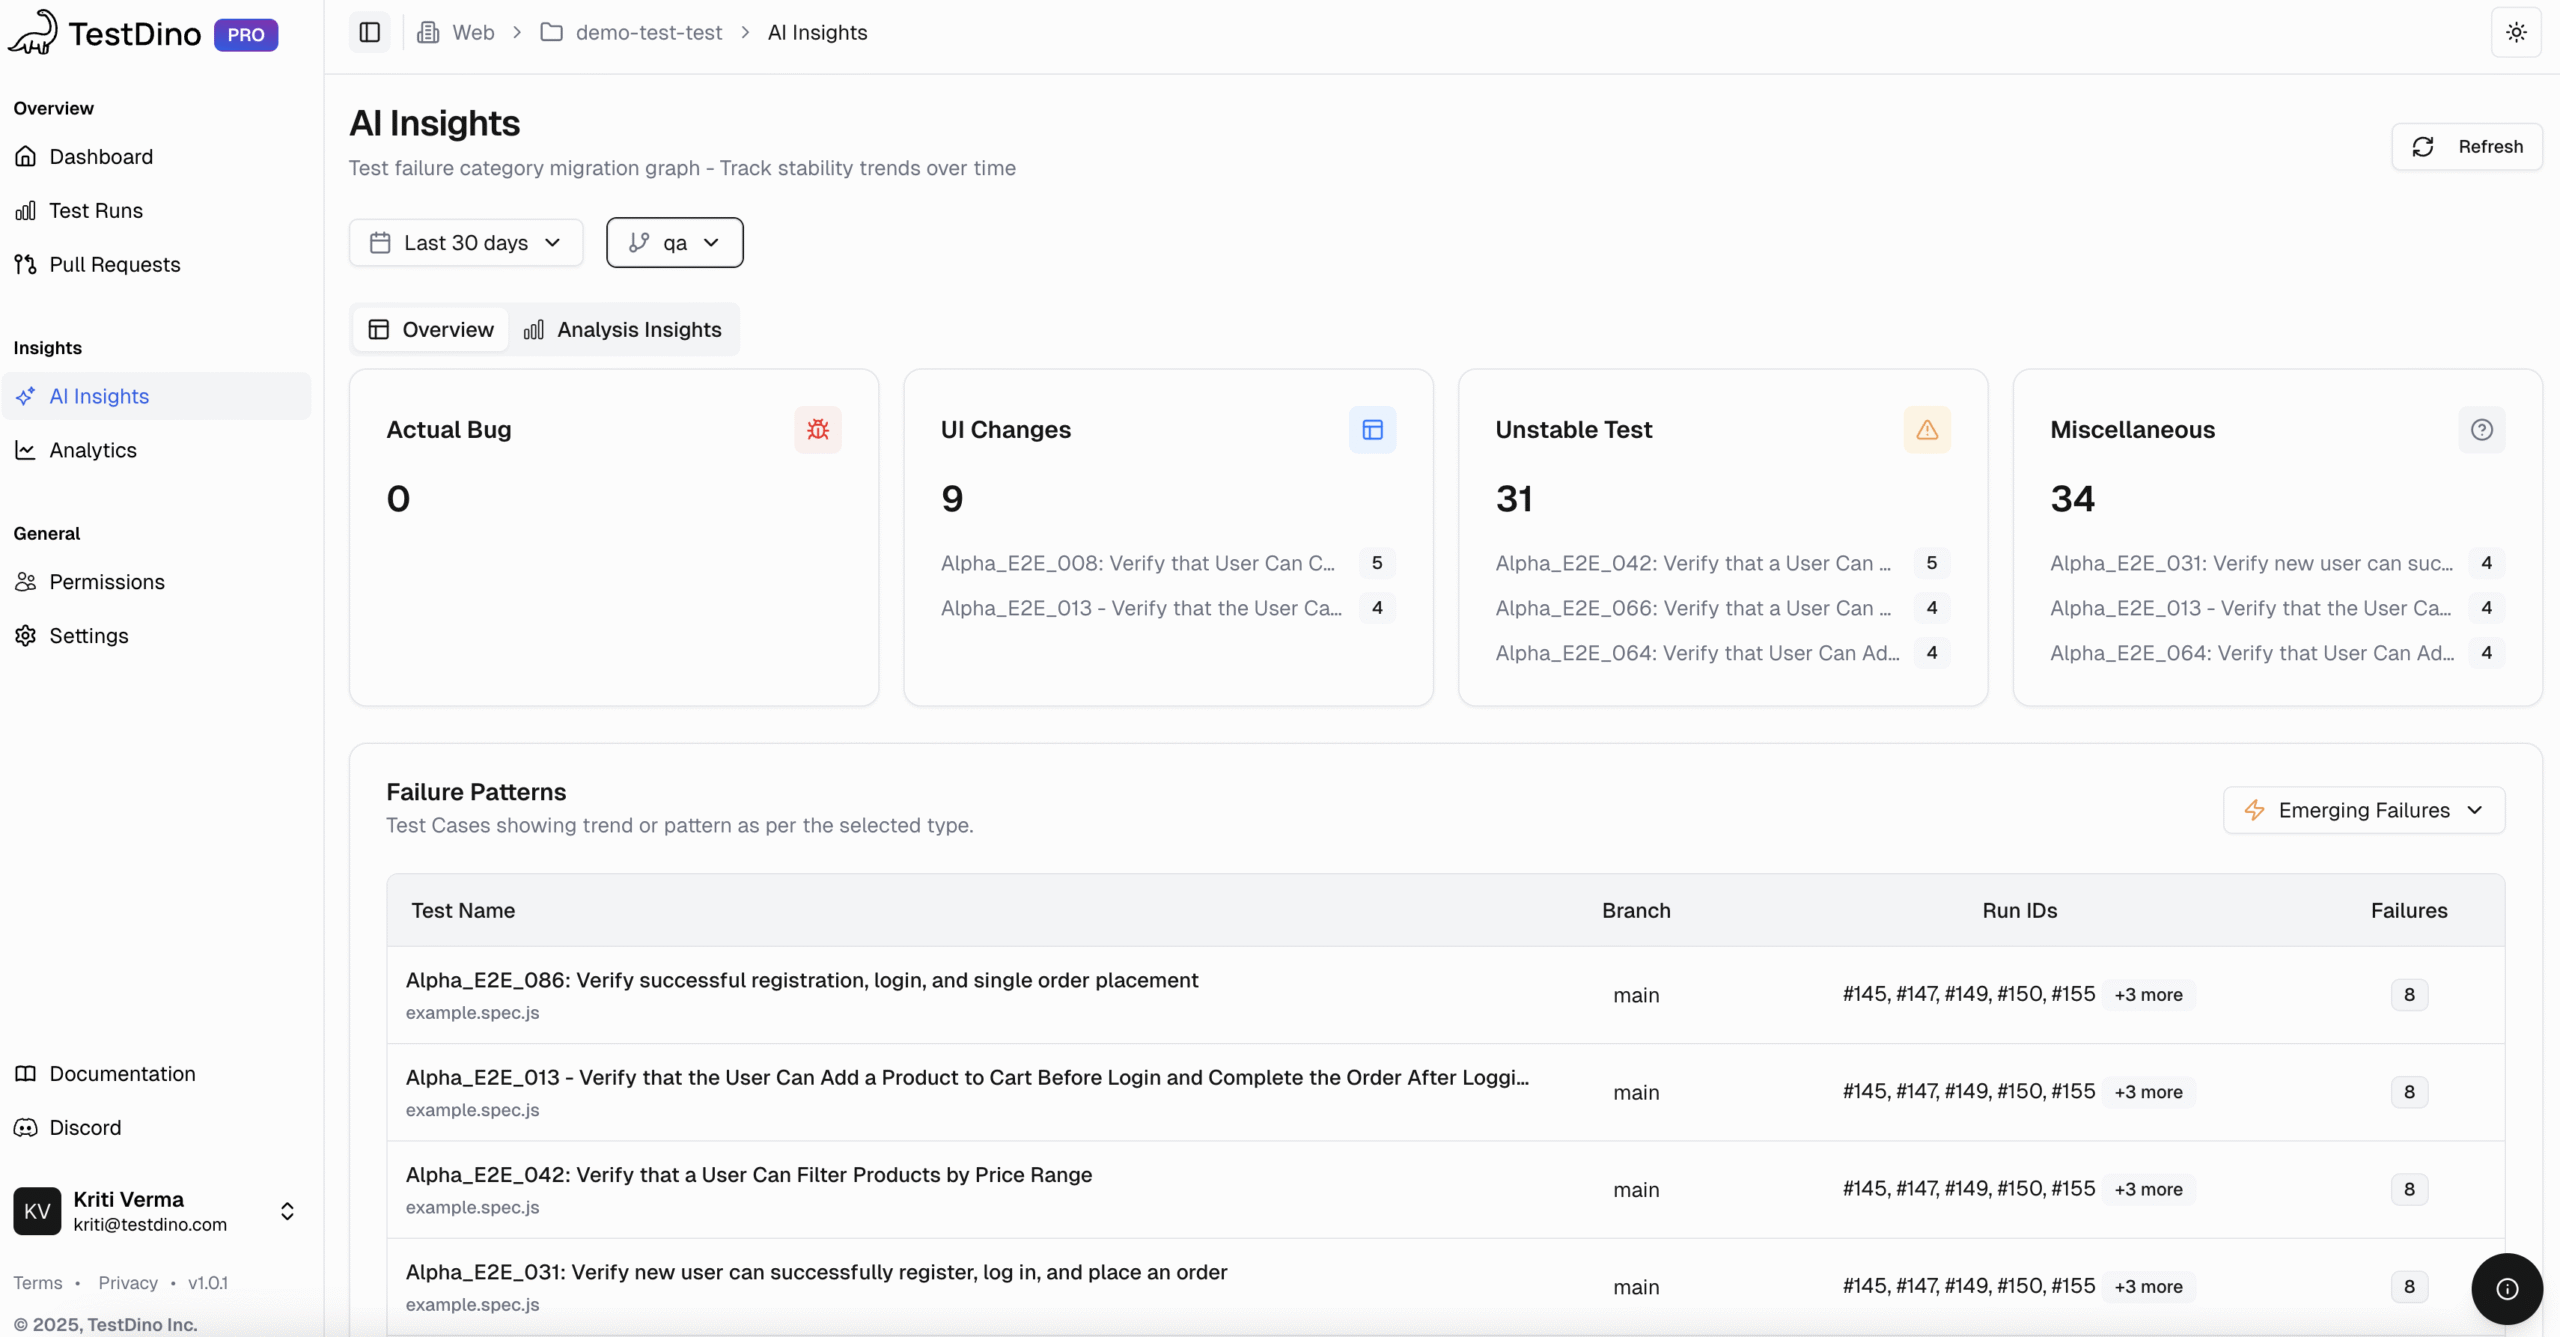Open the Emerging Failures dropdown

pos(2364,810)
